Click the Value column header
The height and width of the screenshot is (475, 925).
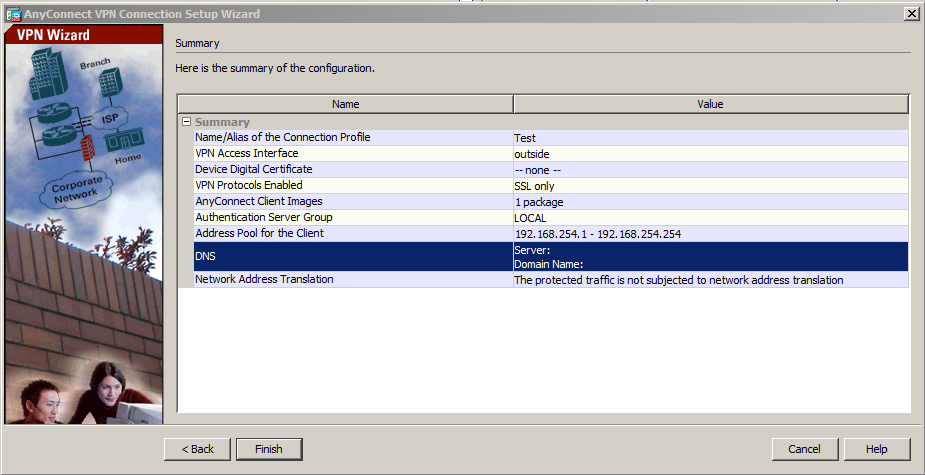click(x=710, y=104)
